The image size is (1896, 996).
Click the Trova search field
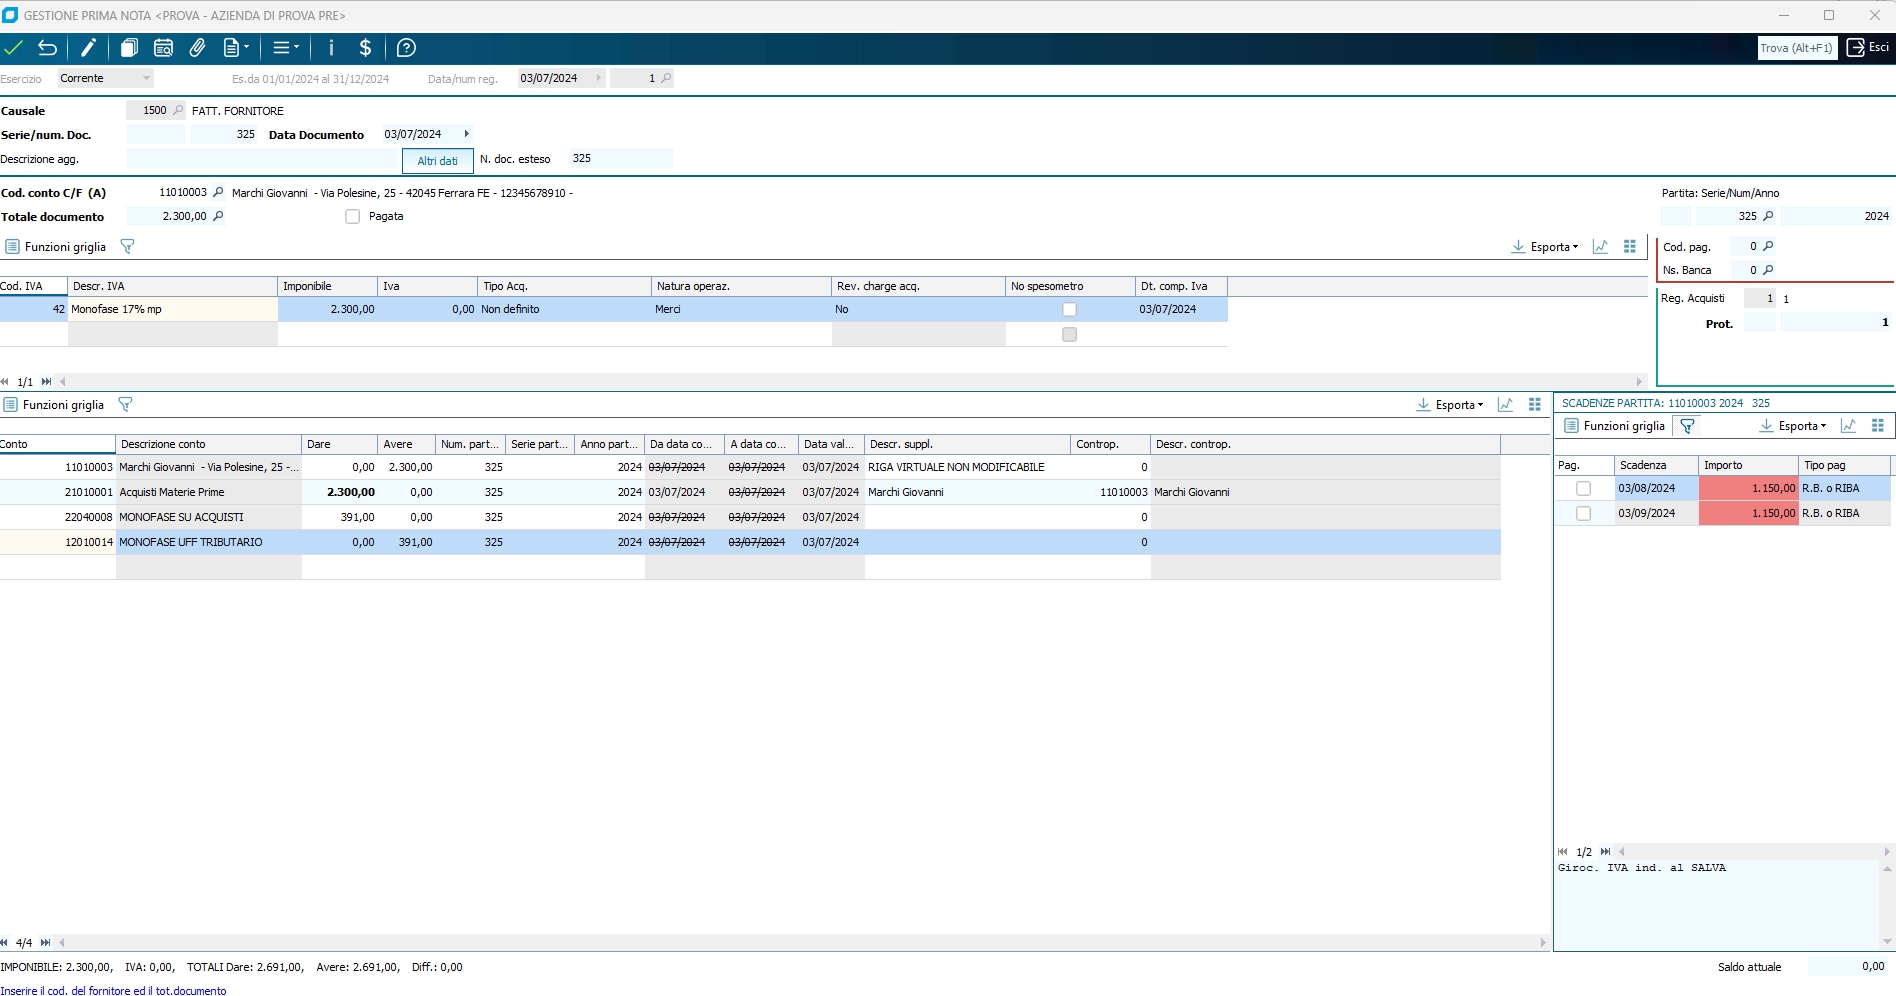tap(1797, 48)
